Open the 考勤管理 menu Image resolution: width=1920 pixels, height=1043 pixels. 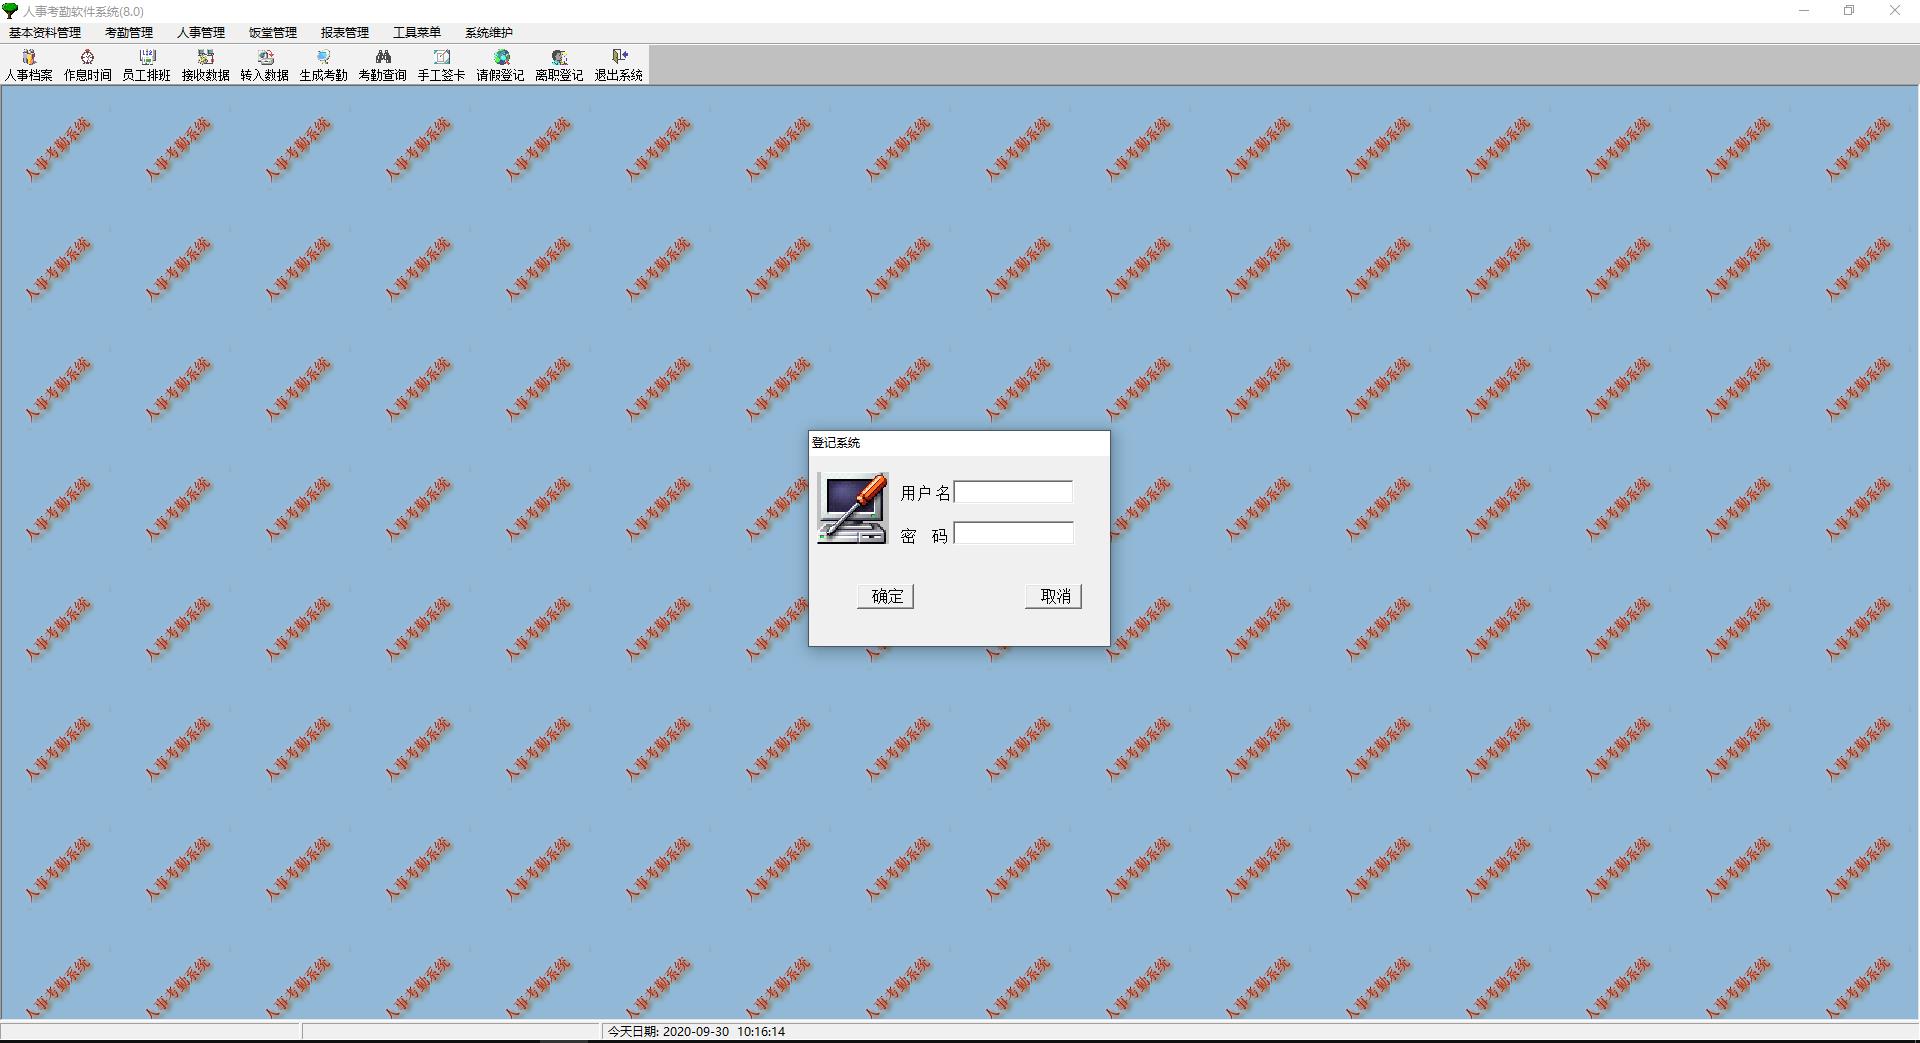click(x=129, y=32)
